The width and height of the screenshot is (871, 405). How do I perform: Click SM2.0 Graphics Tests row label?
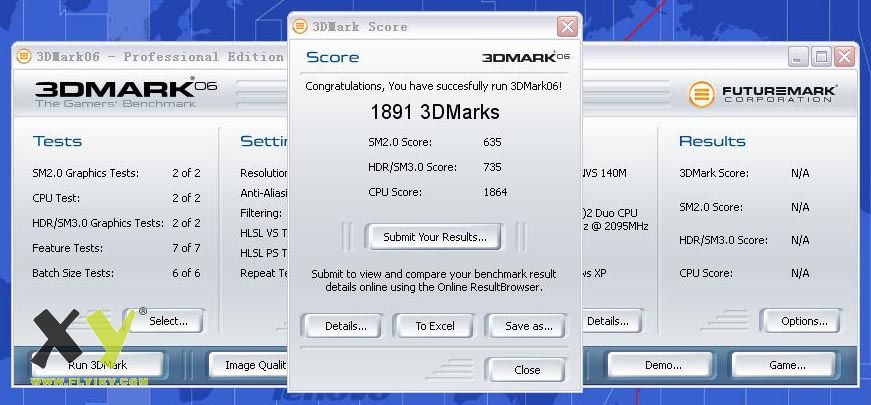[x=86, y=173]
